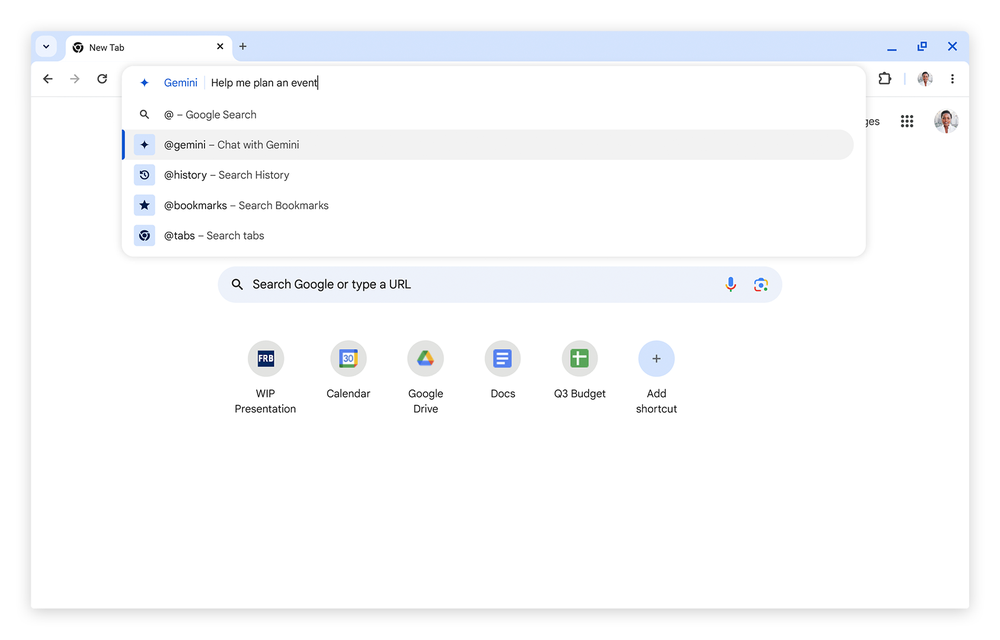Click the clock history icon of @history row
The height and width of the screenshot is (640, 1000).
pyautogui.click(x=145, y=175)
